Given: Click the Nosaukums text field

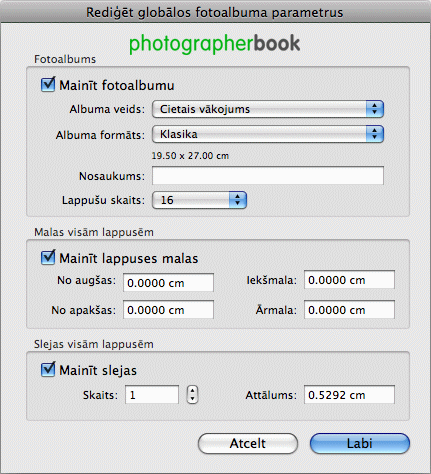Looking at the screenshot, I should click(268, 175).
